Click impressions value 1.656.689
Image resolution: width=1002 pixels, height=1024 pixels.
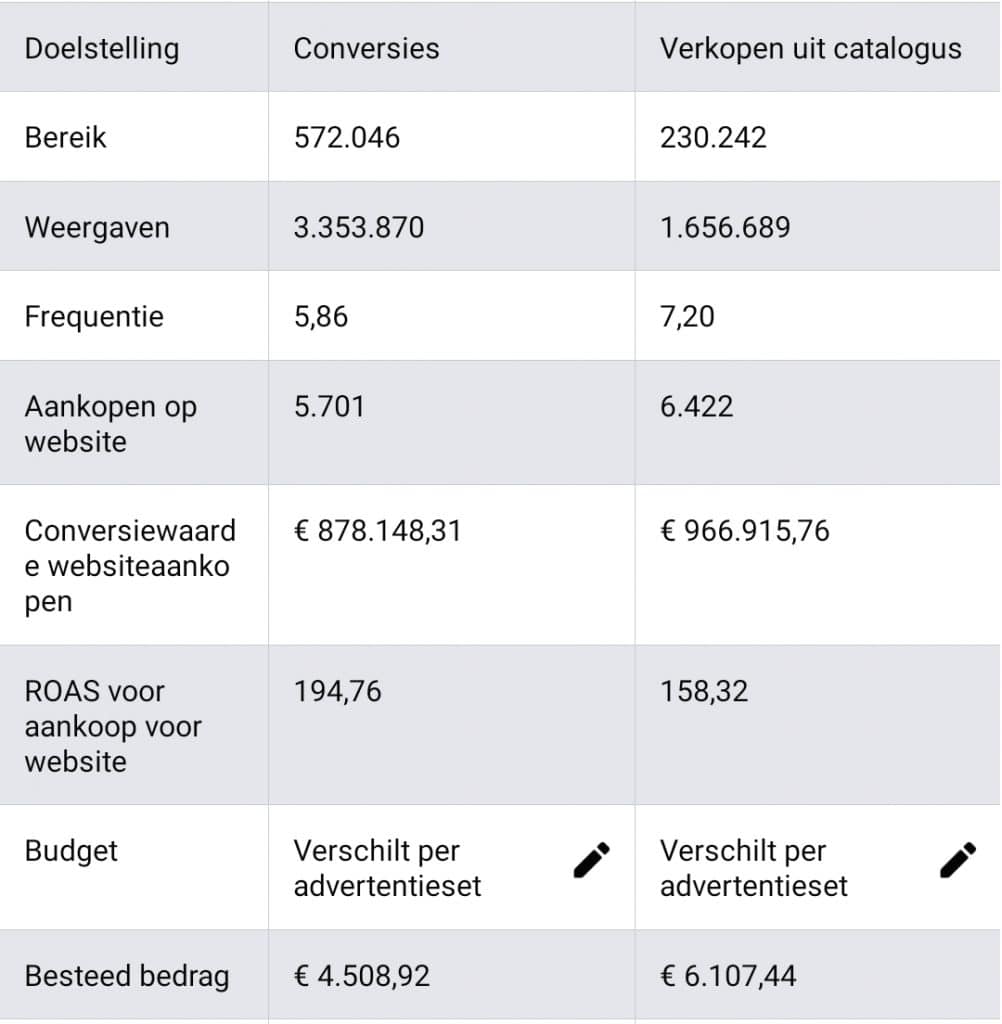pos(725,227)
